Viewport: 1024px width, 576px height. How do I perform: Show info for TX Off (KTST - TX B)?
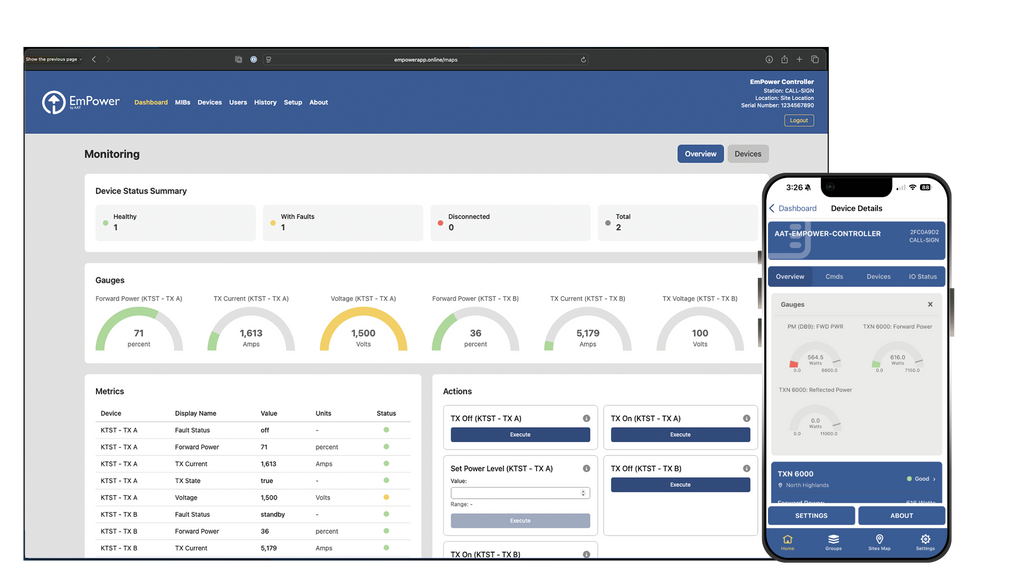[746, 469]
